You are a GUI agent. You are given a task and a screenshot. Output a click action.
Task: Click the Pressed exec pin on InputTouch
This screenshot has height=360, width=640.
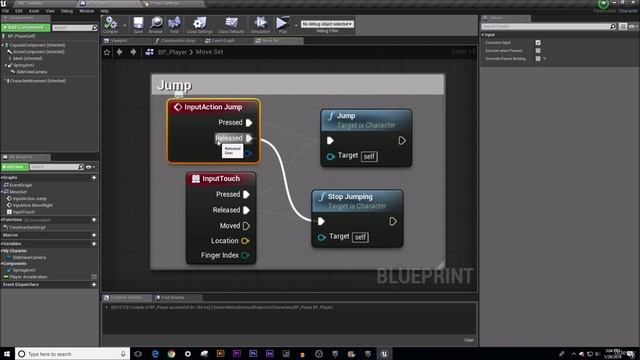click(247, 195)
